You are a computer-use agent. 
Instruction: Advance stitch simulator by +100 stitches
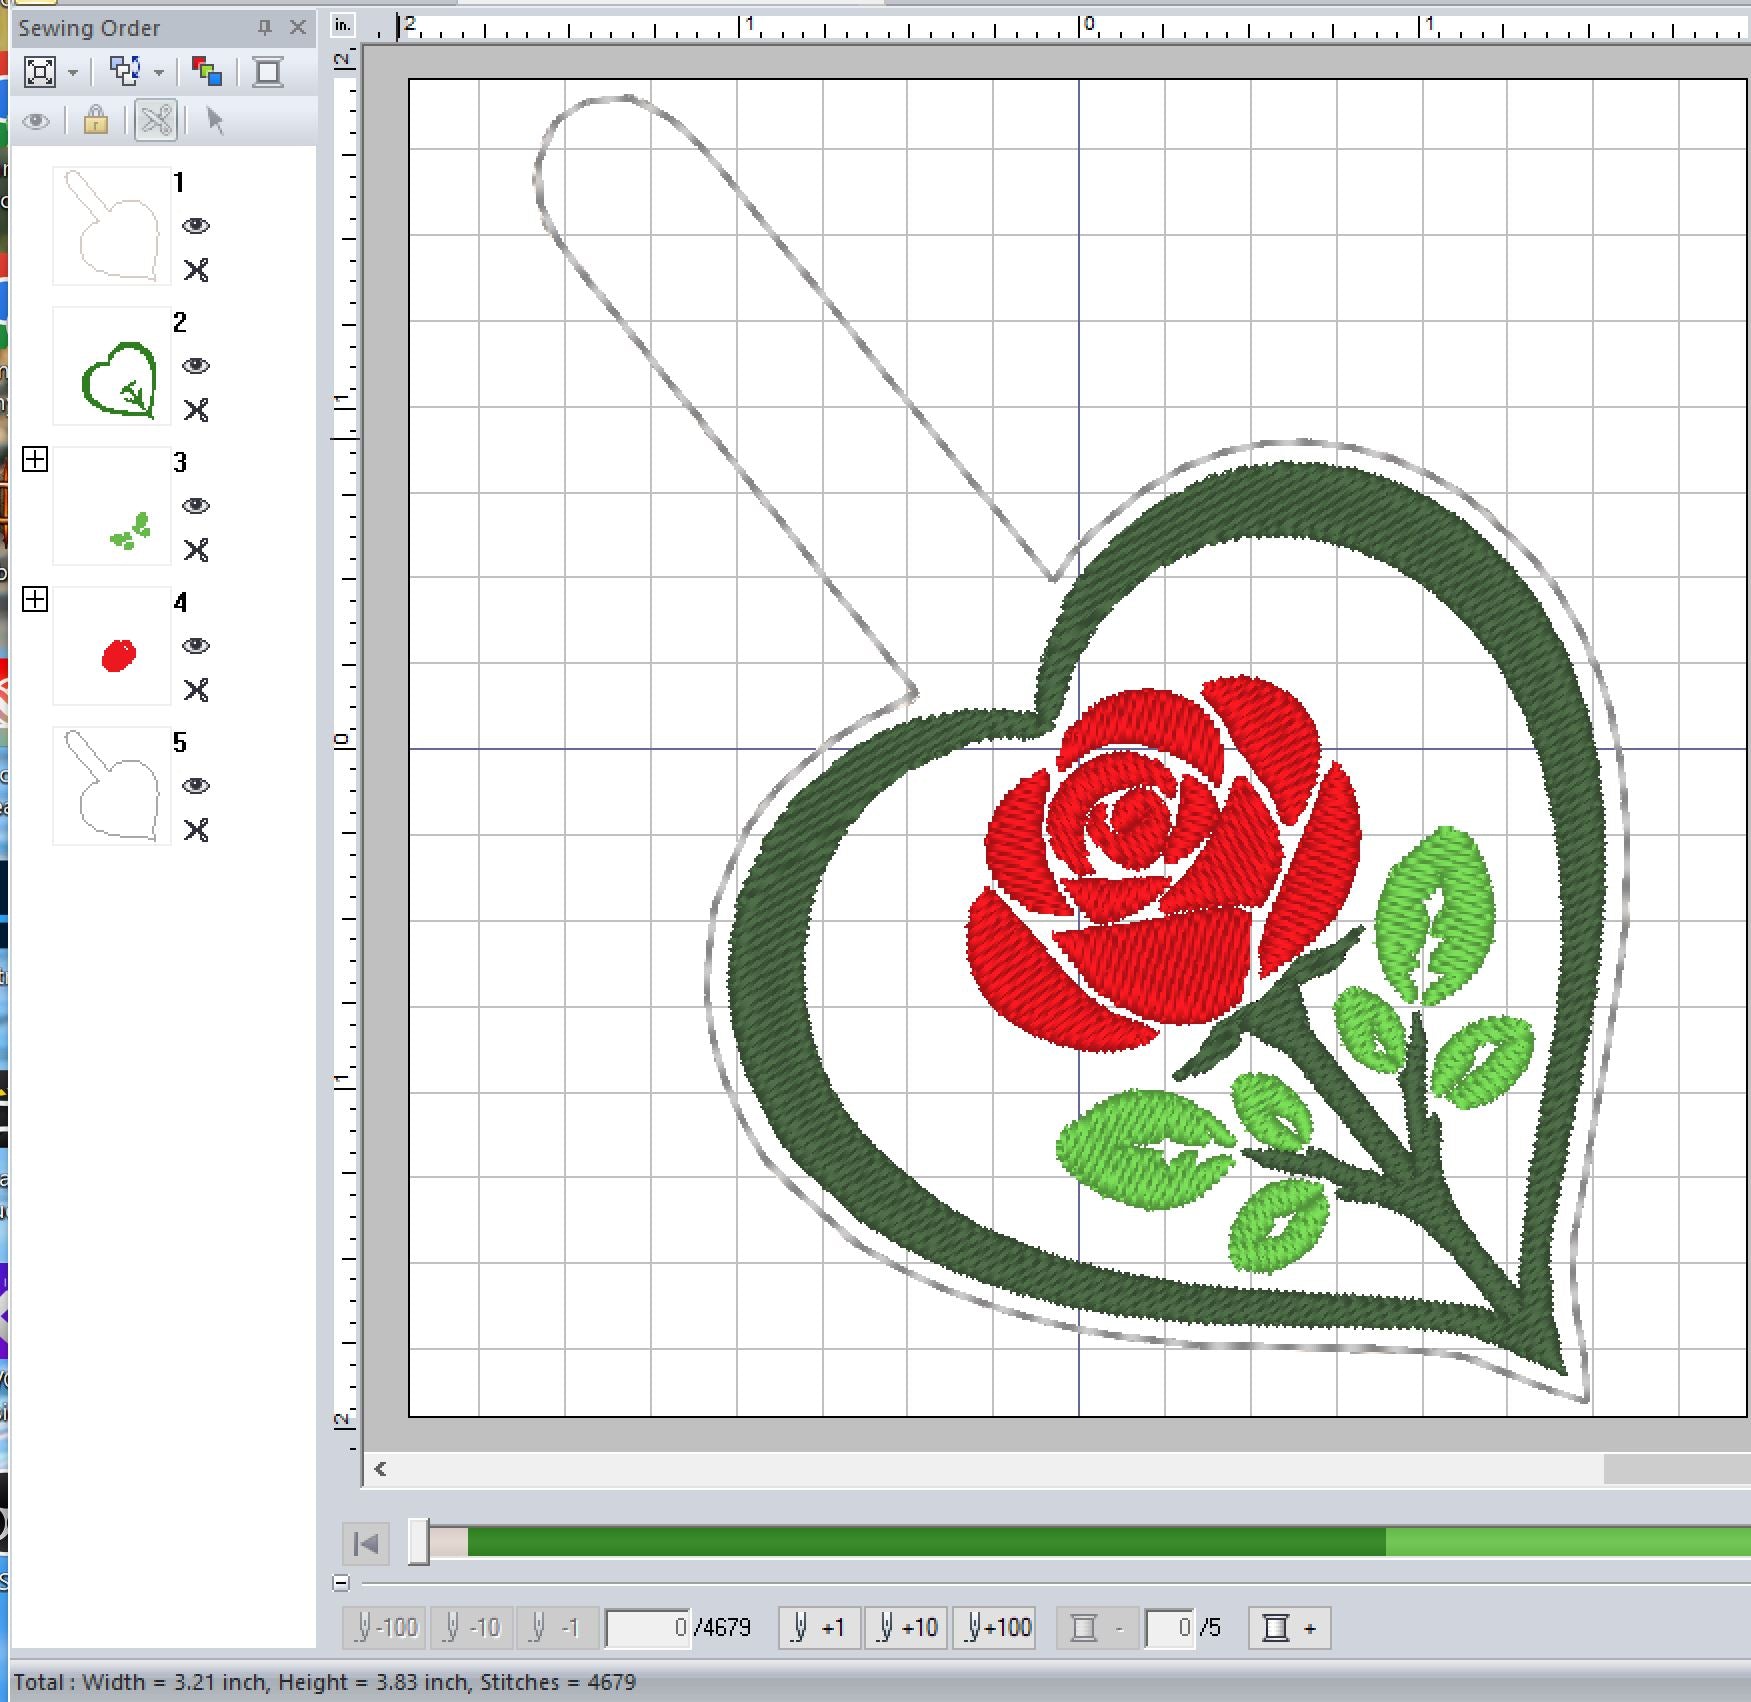(x=996, y=1628)
